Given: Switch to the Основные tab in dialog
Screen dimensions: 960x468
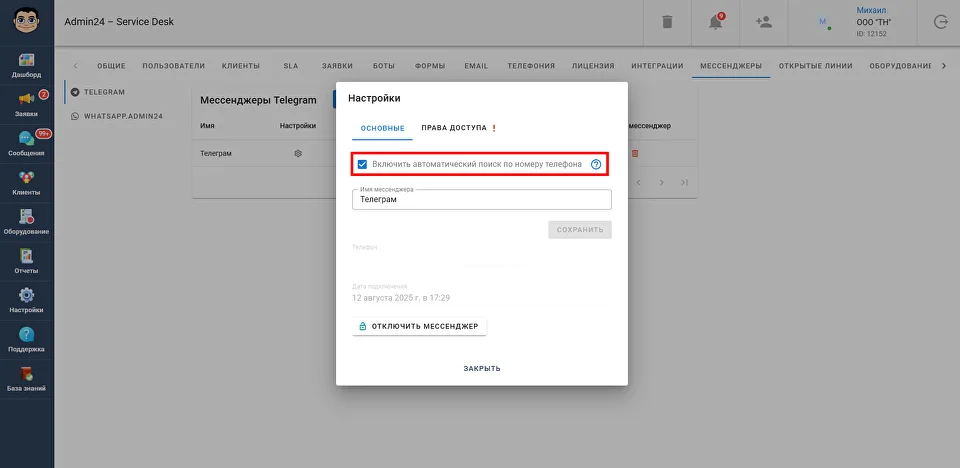Looking at the screenshot, I should pyautogui.click(x=383, y=128).
